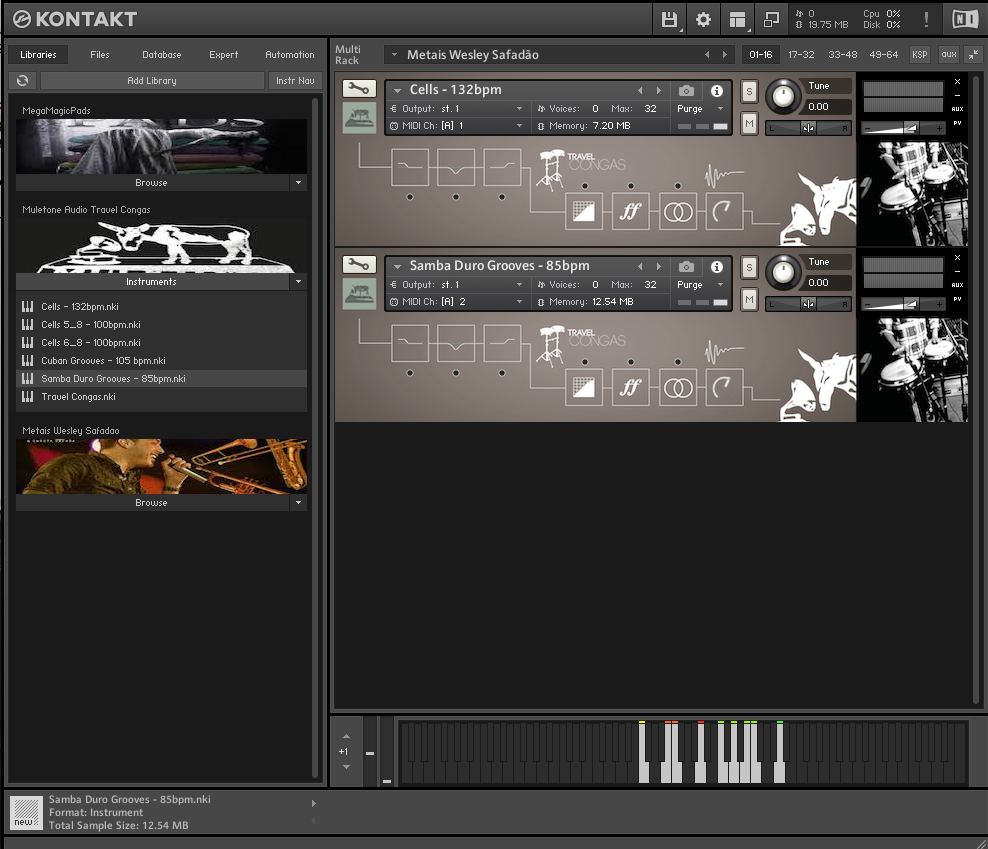Viewport: 988px width, 849px height.
Task: Open the Expert tab
Action: point(224,55)
